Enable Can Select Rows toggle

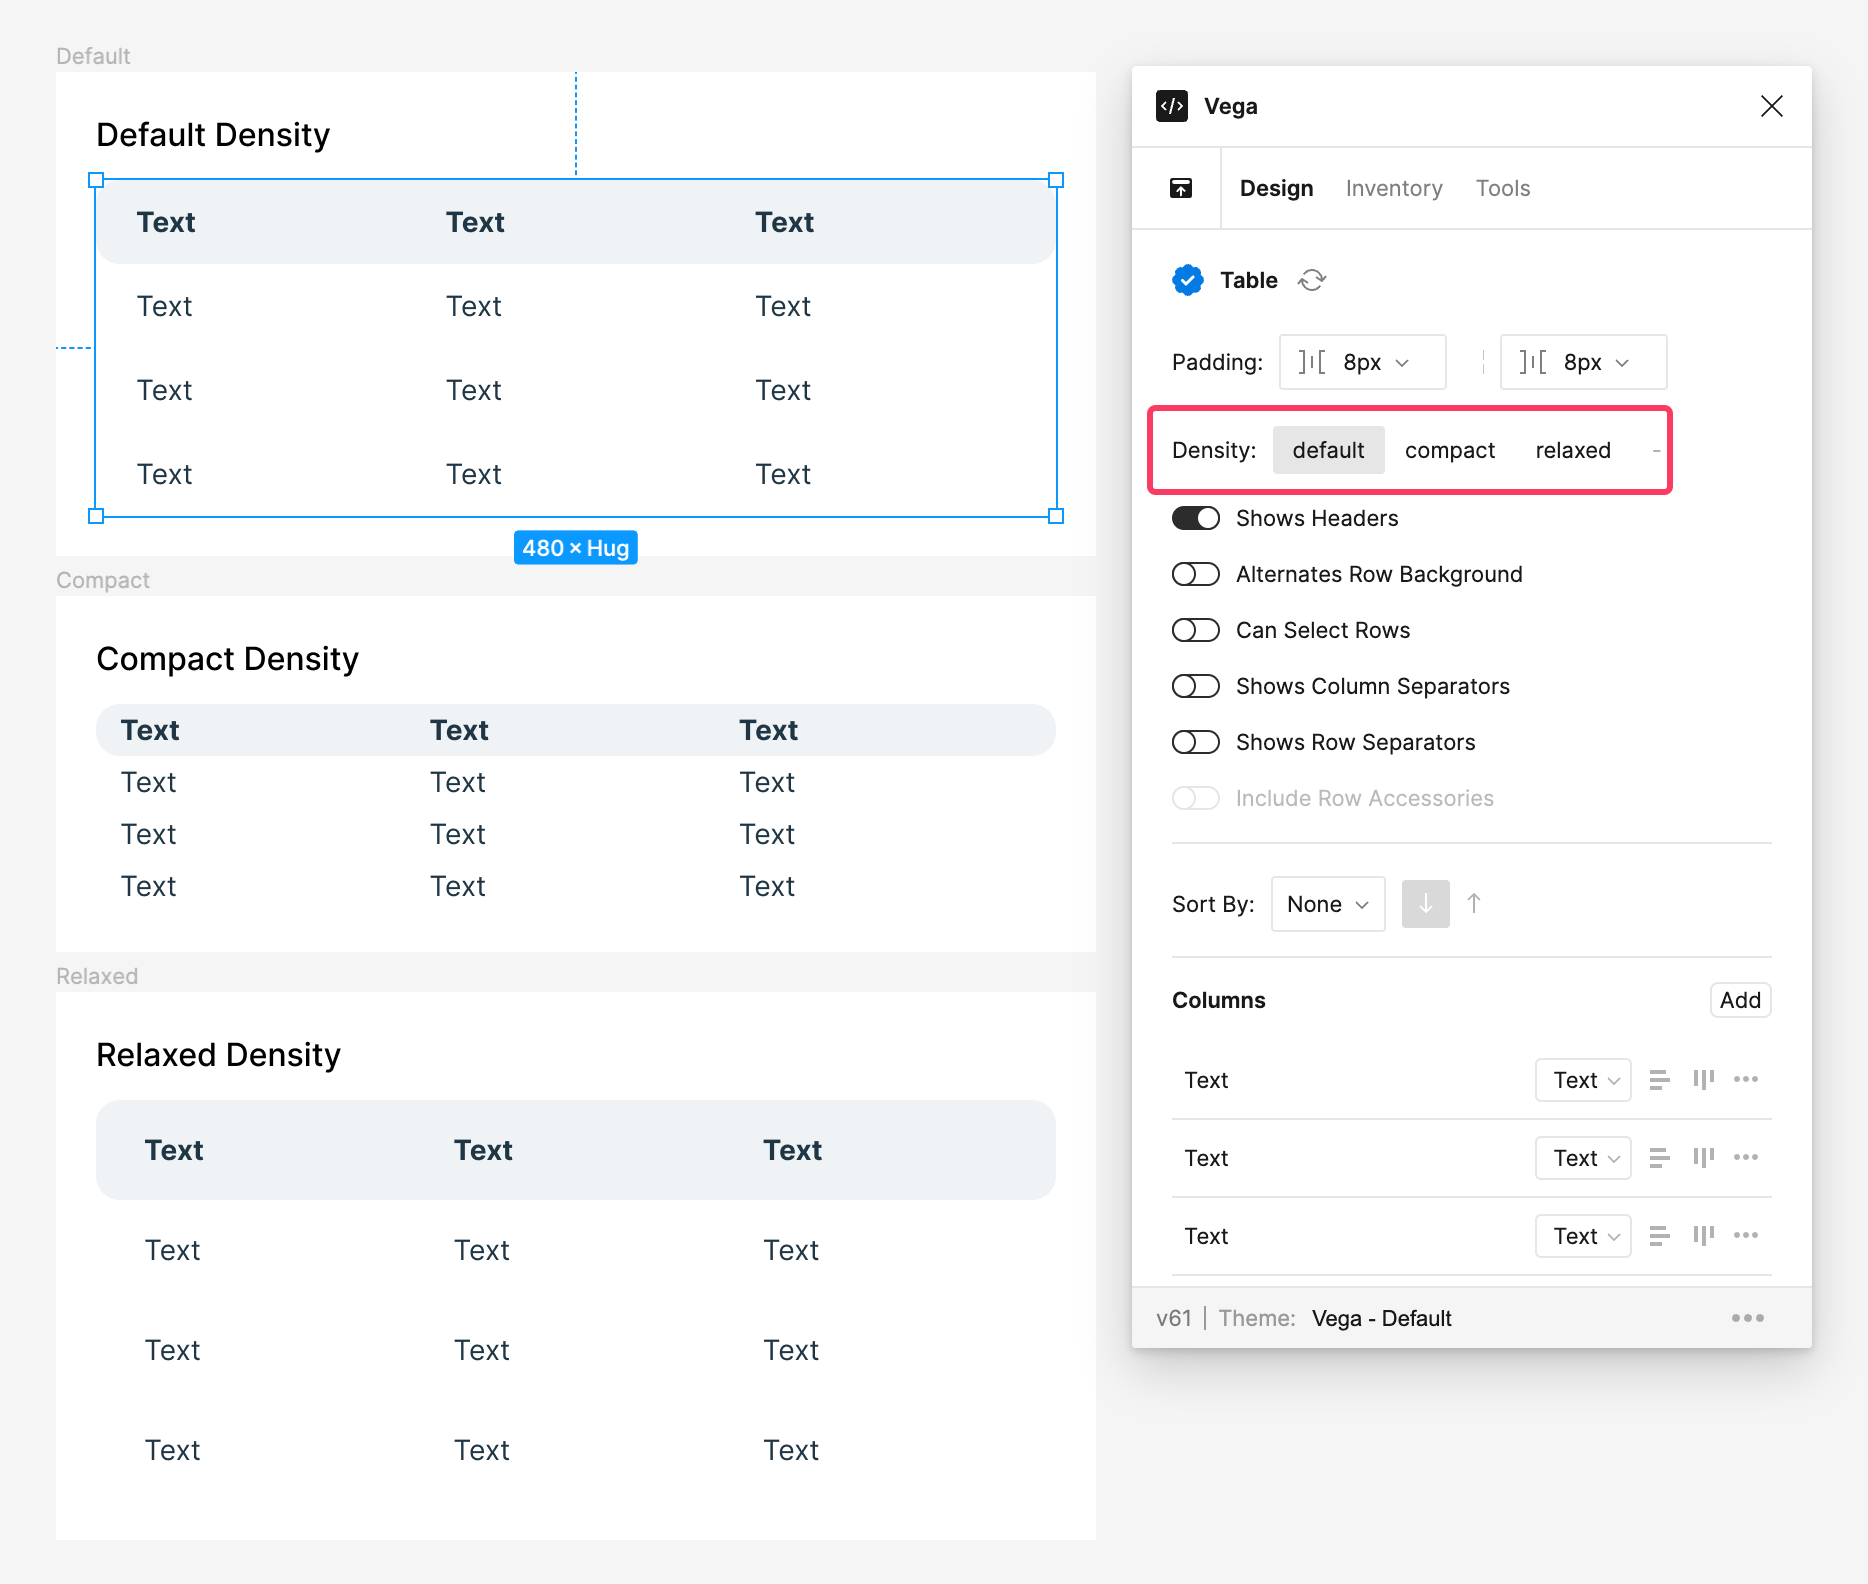click(1196, 630)
